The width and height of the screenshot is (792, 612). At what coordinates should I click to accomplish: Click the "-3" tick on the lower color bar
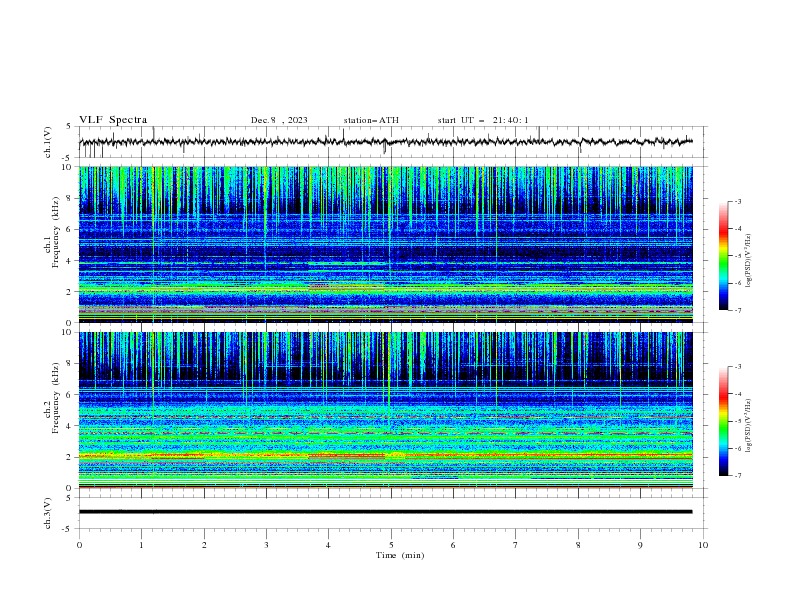[737, 367]
